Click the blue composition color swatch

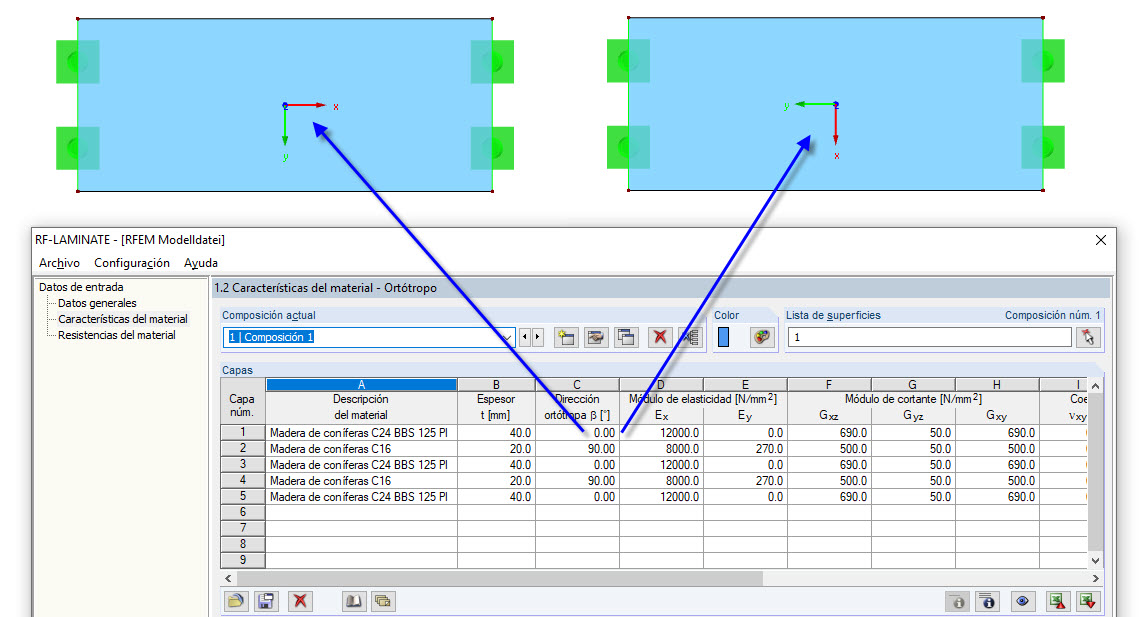click(x=723, y=337)
